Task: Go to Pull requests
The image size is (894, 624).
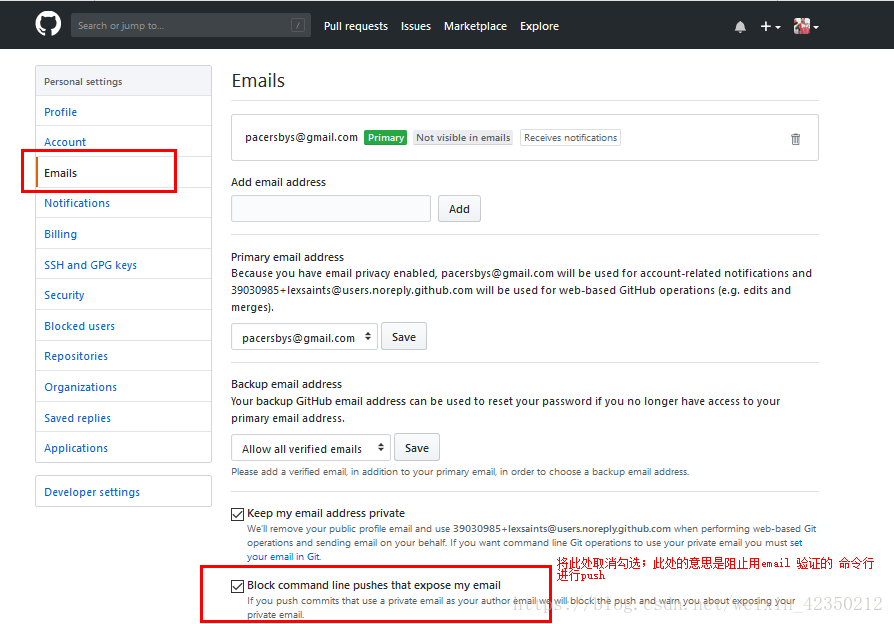Action: pyautogui.click(x=356, y=26)
